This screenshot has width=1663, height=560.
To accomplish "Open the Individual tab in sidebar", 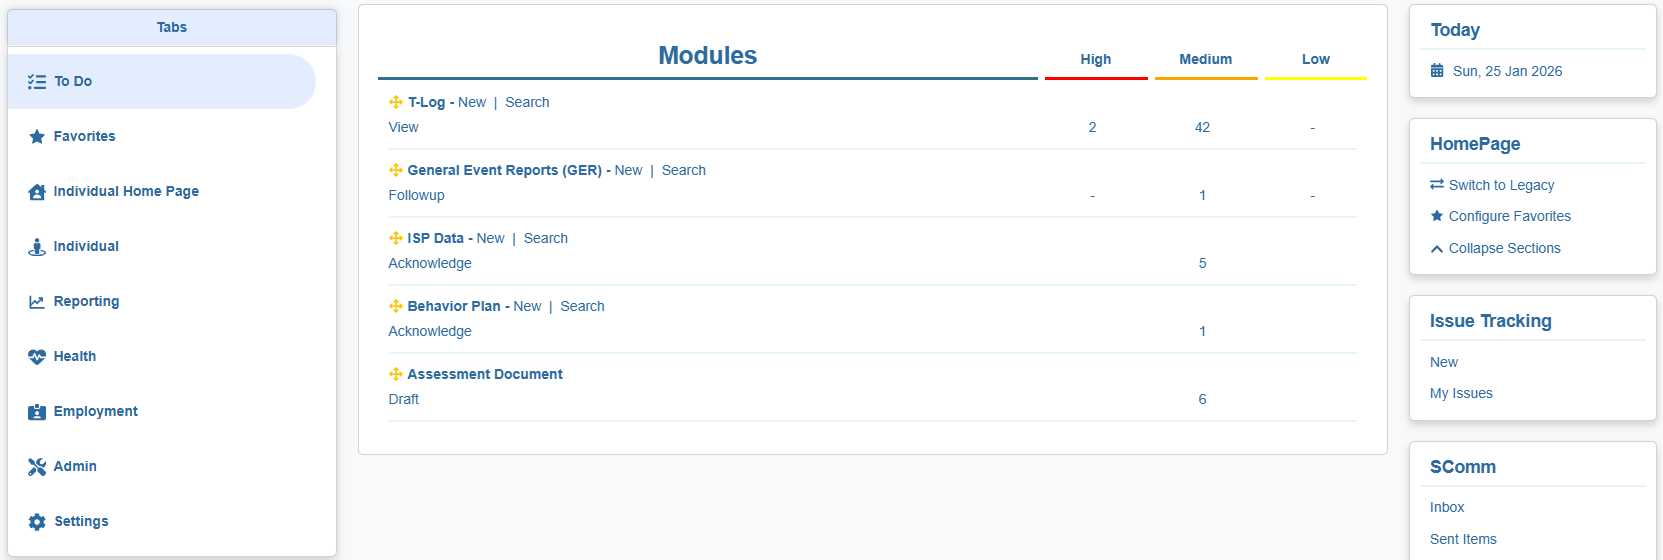I will click(86, 246).
